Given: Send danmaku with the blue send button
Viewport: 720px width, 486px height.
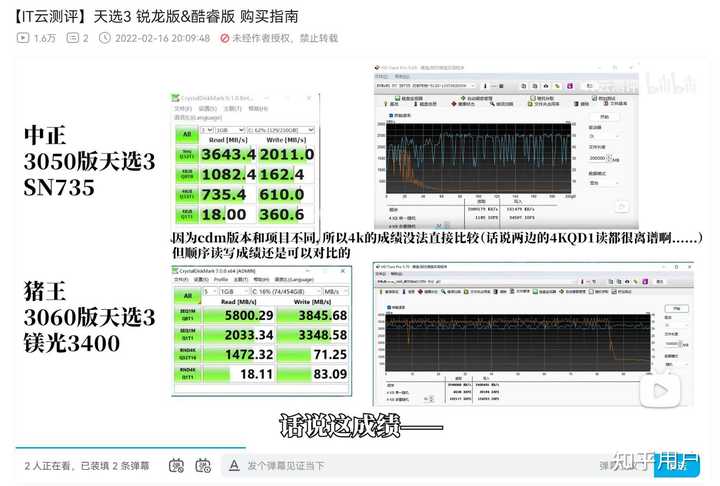Looking at the screenshot, I should tap(676, 465).
